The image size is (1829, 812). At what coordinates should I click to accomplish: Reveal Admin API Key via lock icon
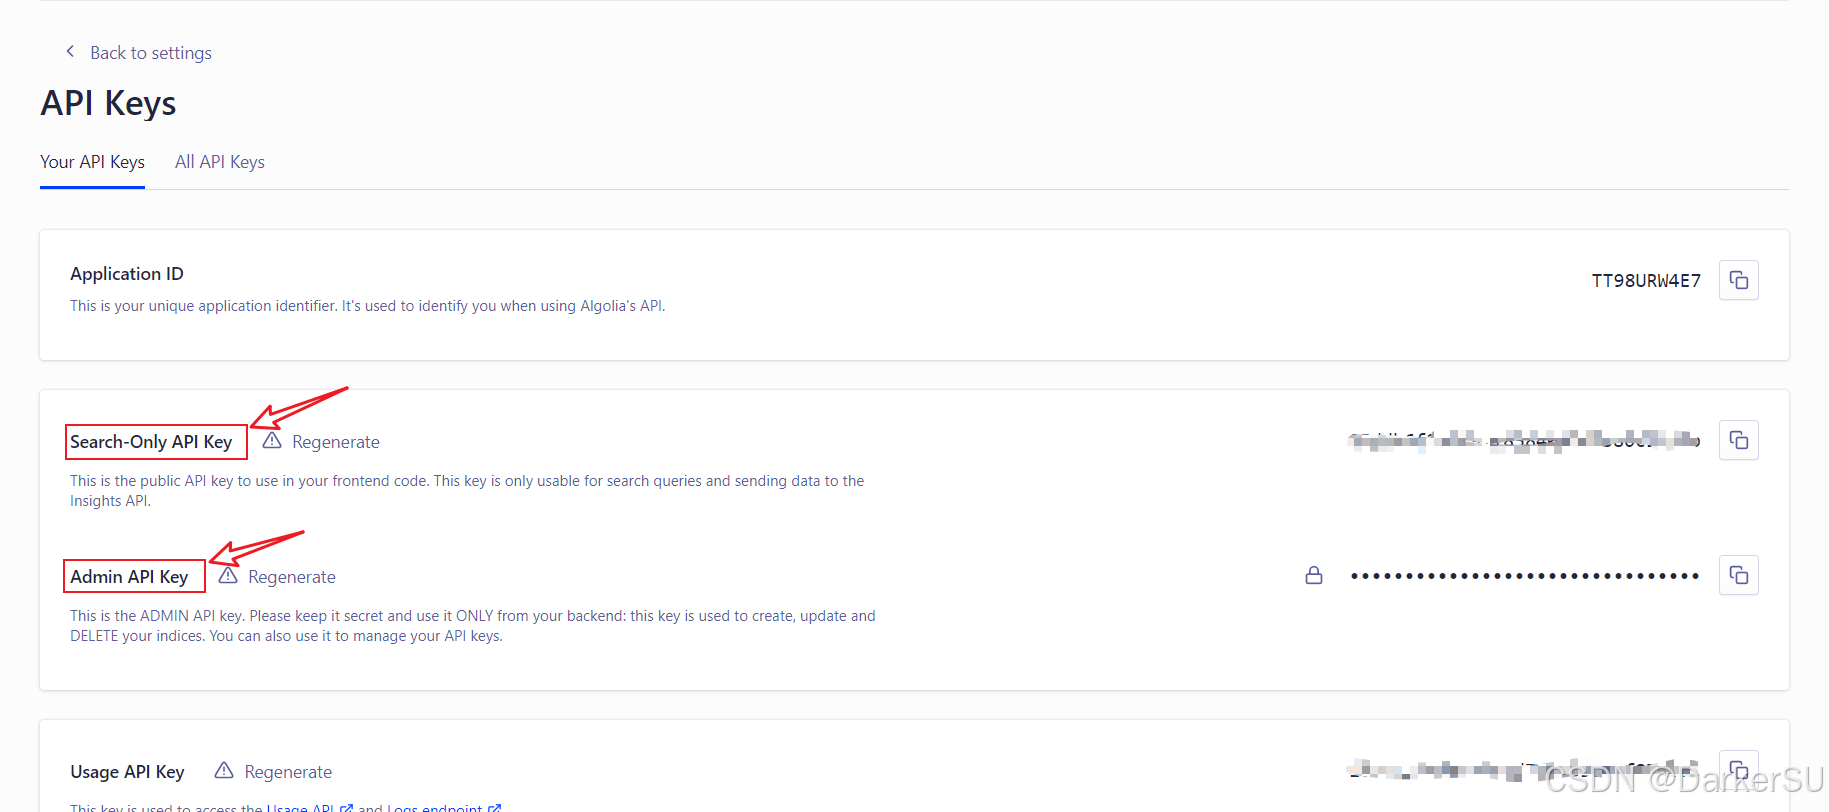[1314, 575]
